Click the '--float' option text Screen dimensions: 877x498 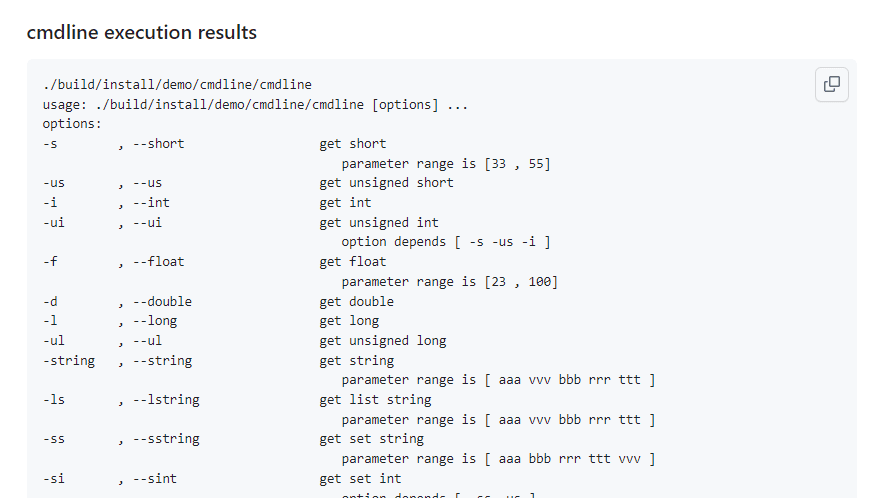(x=158, y=262)
